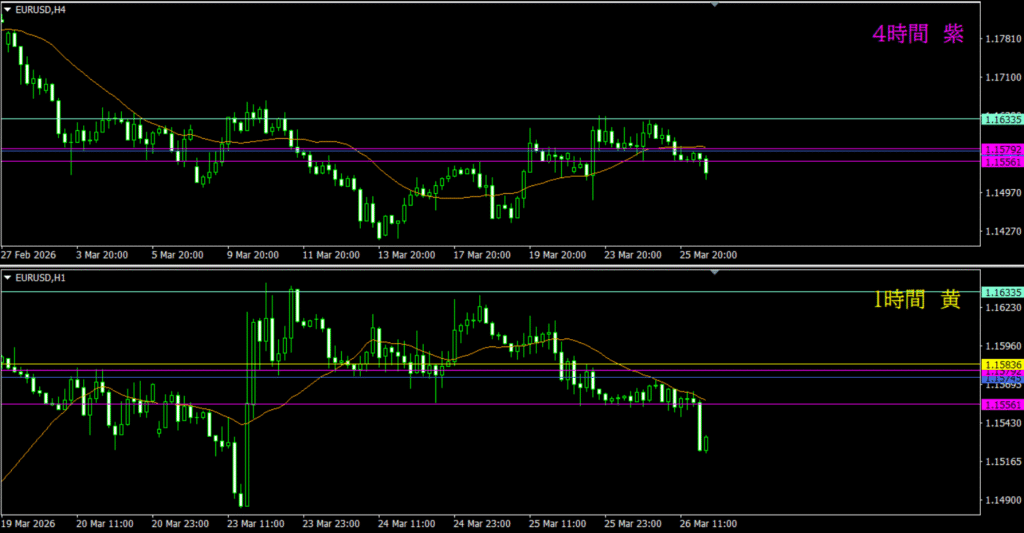Click the 25 Mar 20:00 time label
This screenshot has width=1024, height=533.
[711, 255]
